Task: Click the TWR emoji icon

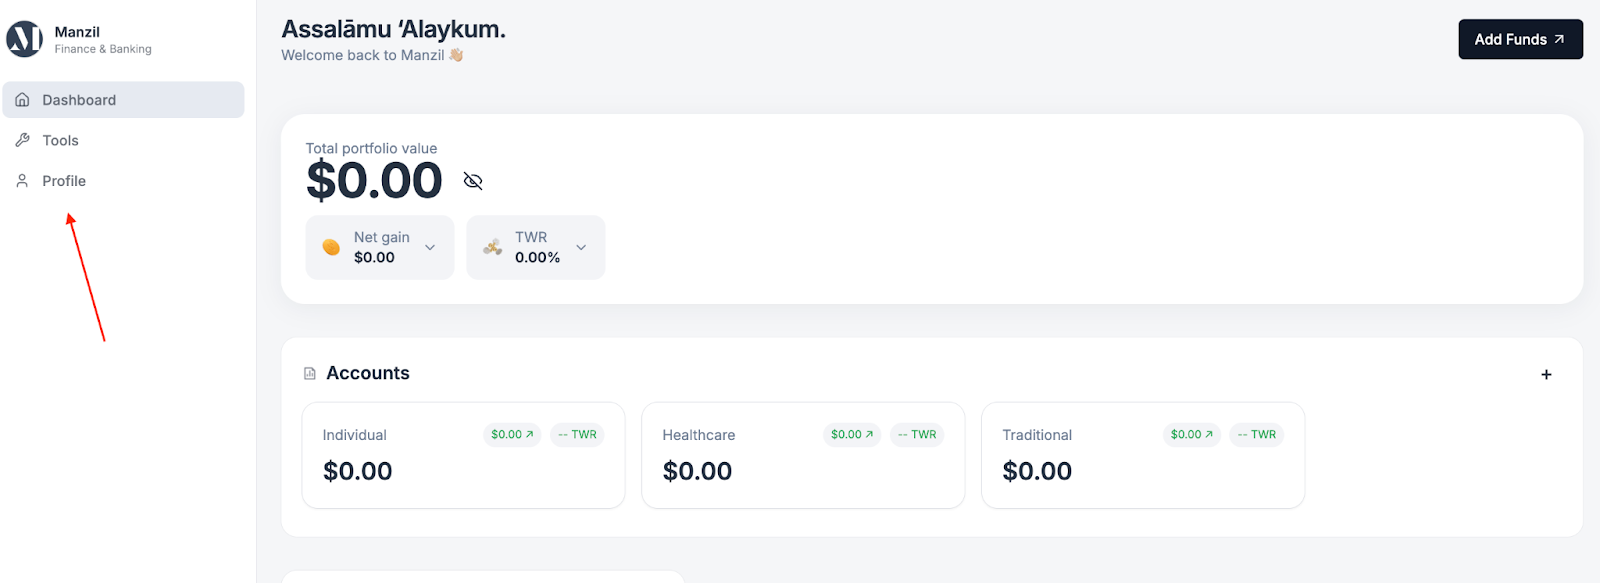Action: pyautogui.click(x=492, y=247)
